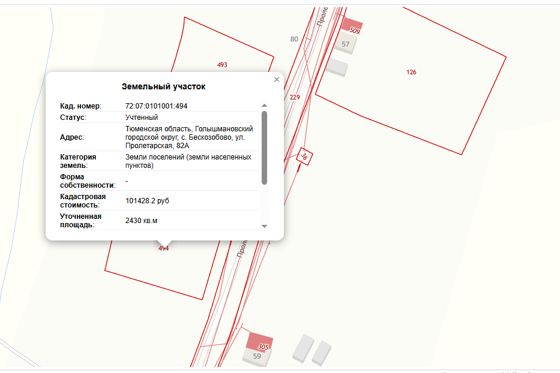Click house number 80 on the map
Screen dimensions: 560x373
pos(294,39)
